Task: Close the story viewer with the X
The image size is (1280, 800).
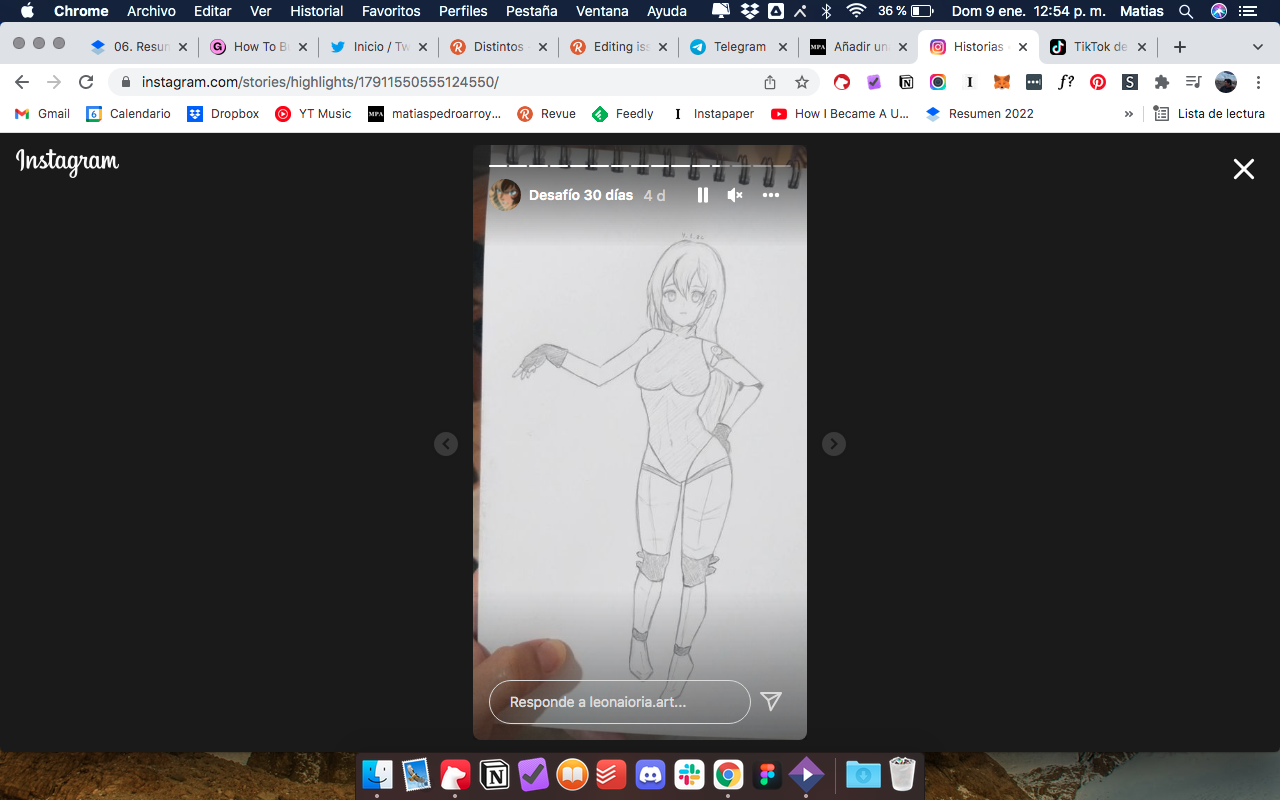Action: tap(1244, 169)
